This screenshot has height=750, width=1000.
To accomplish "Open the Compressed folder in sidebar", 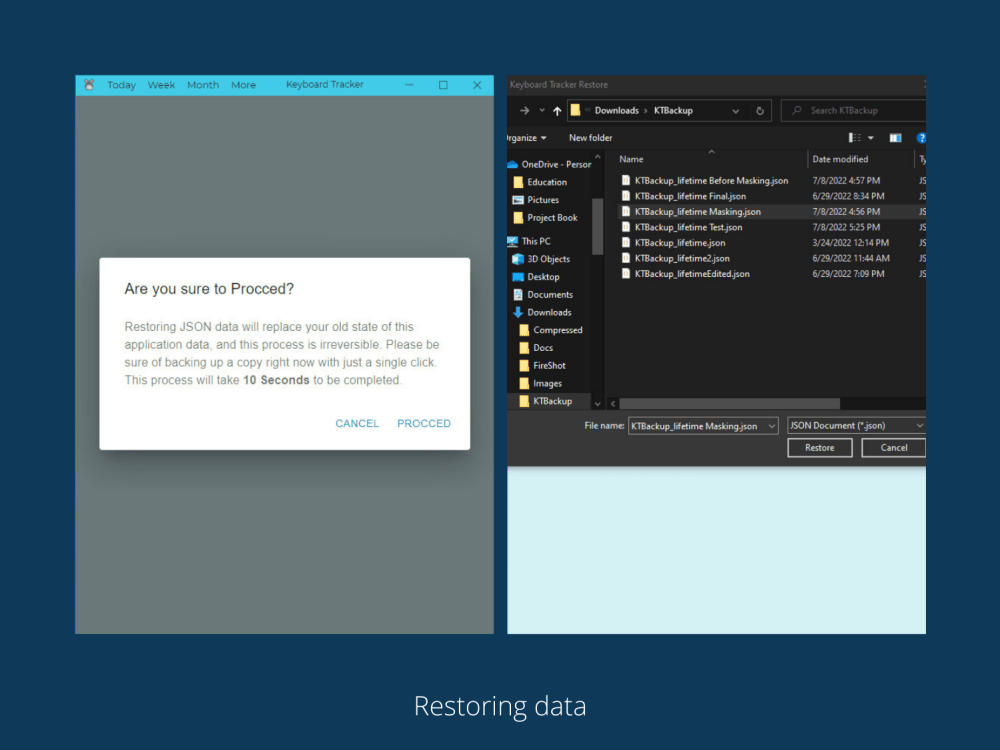I will [551, 330].
